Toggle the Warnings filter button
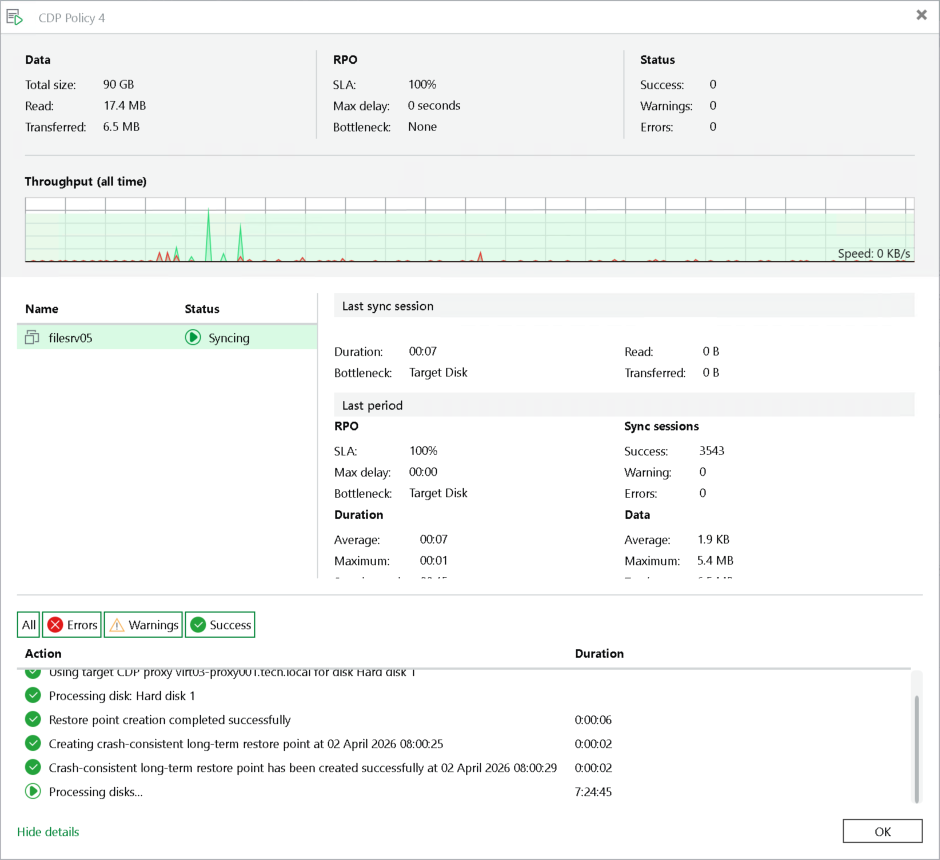This screenshot has width=940, height=860. point(143,624)
